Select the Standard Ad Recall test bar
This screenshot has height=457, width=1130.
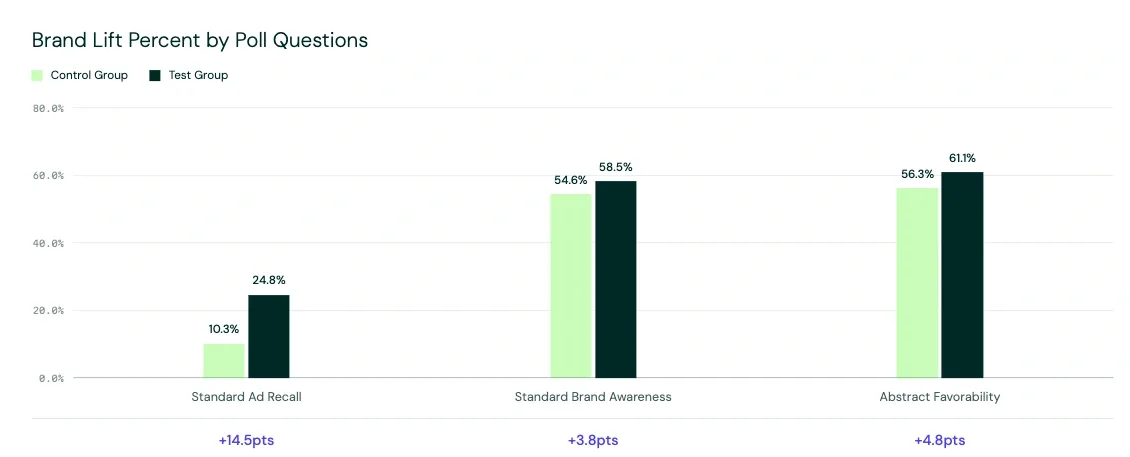(269, 336)
